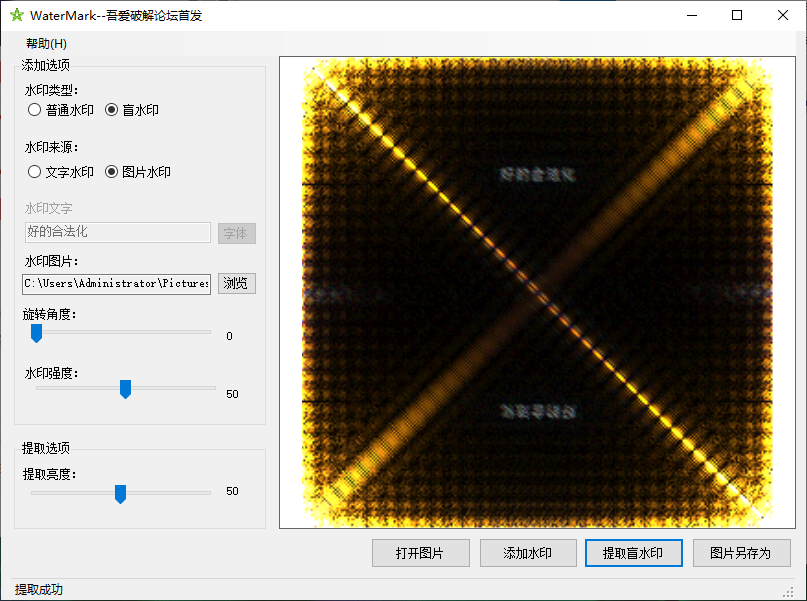
Task: Choose 文字水印 as watermark source
Action: coord(32,171)
